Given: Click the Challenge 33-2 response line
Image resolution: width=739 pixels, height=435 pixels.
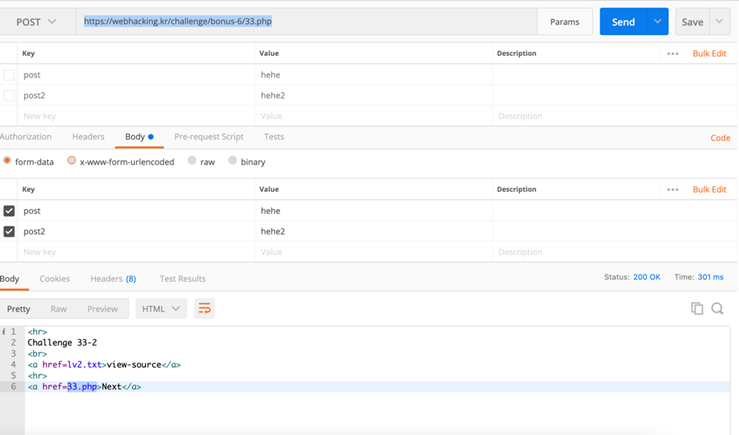Looking at the screenshot, I should (62, 343).
